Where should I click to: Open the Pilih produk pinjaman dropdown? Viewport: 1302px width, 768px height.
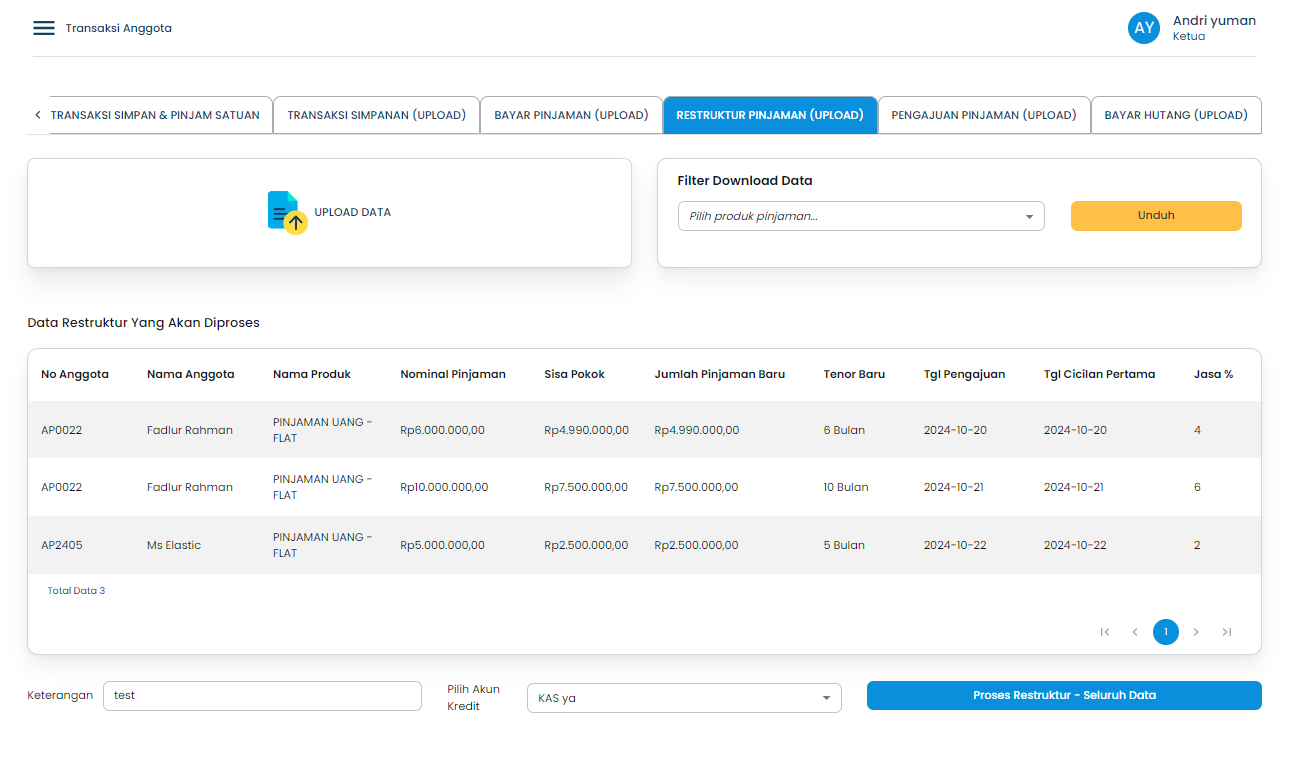coord(860,216)
